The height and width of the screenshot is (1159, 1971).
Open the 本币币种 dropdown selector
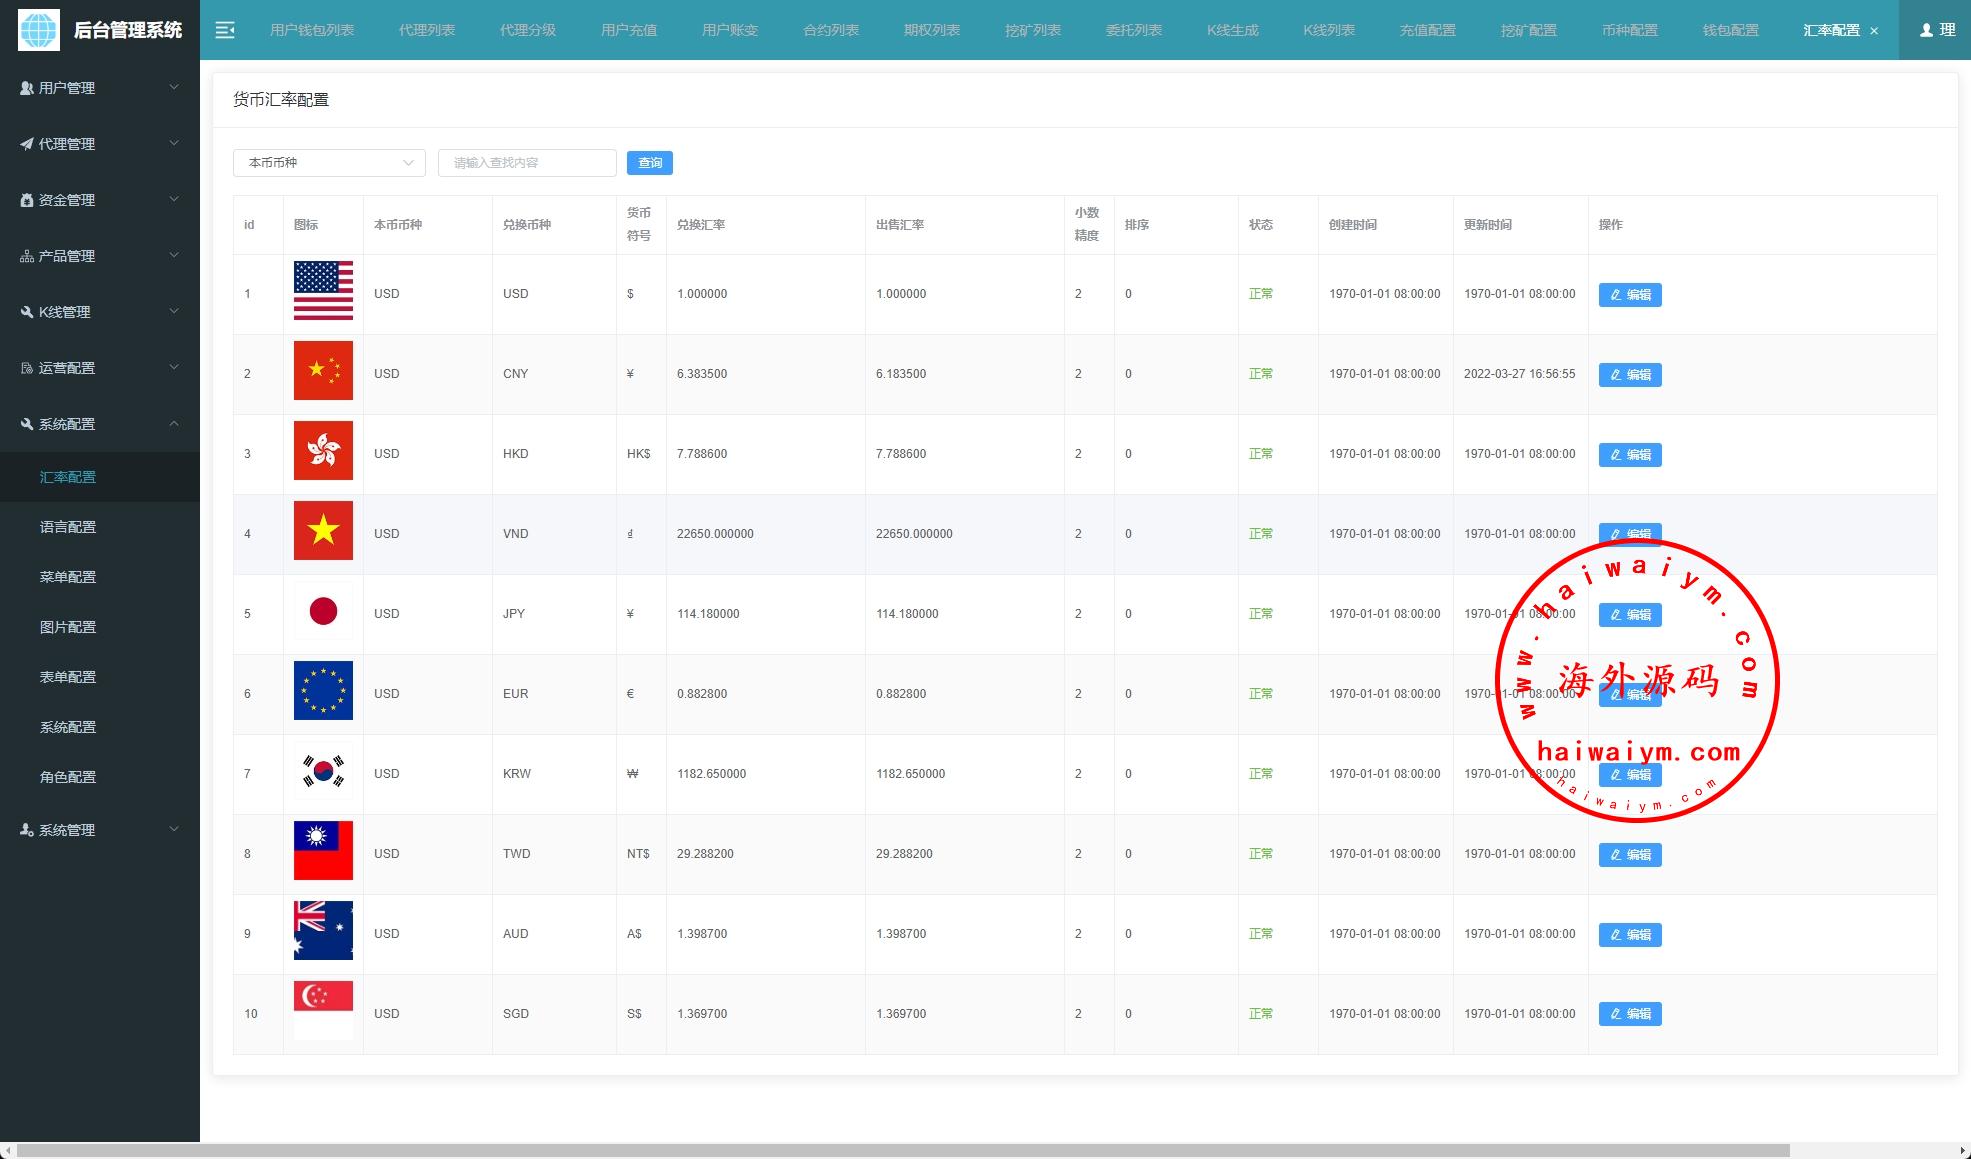(329, 163)
